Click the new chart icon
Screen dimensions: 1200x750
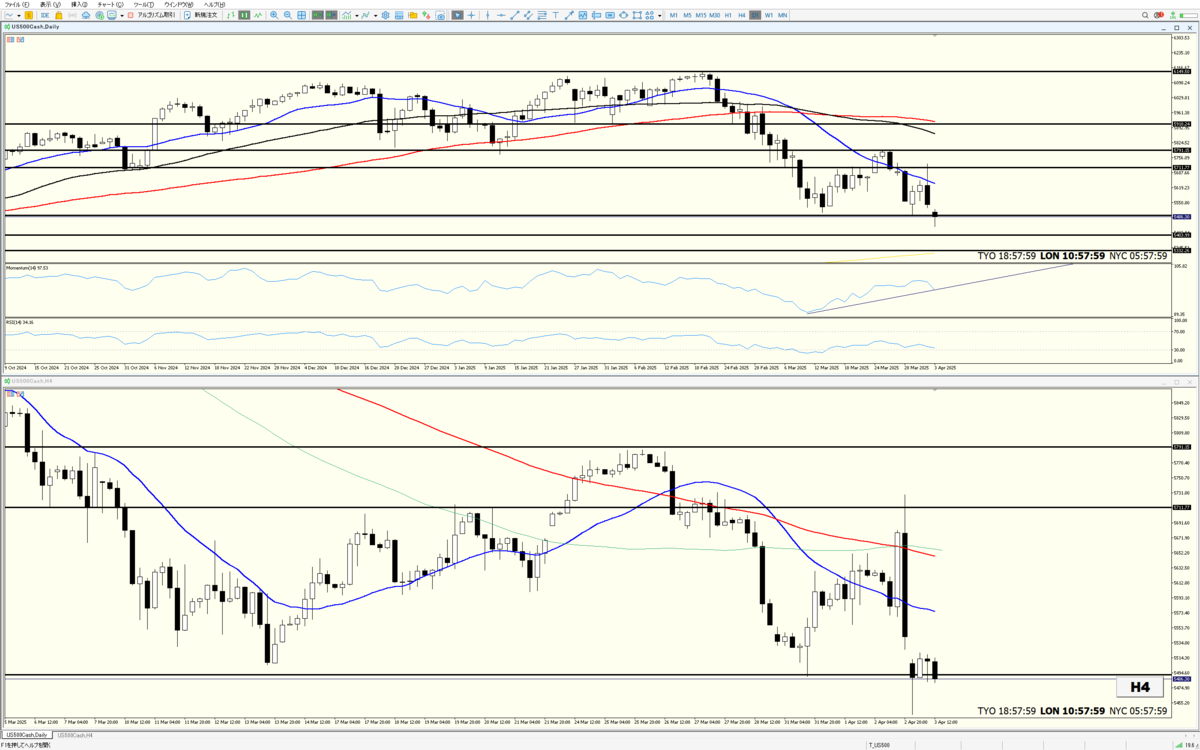[x=9, y=15]
